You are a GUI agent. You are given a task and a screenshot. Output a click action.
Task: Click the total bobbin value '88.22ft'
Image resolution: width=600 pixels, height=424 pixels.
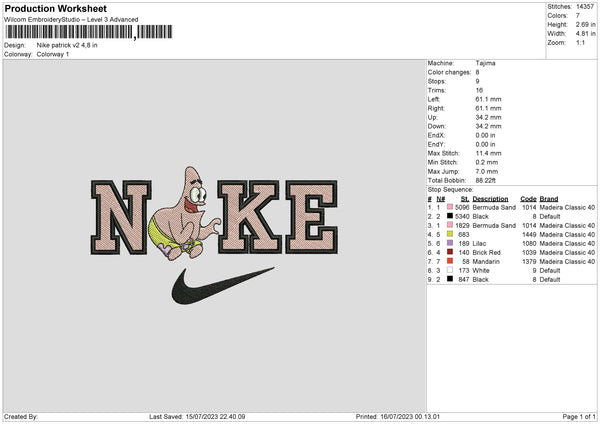point(486,180)
